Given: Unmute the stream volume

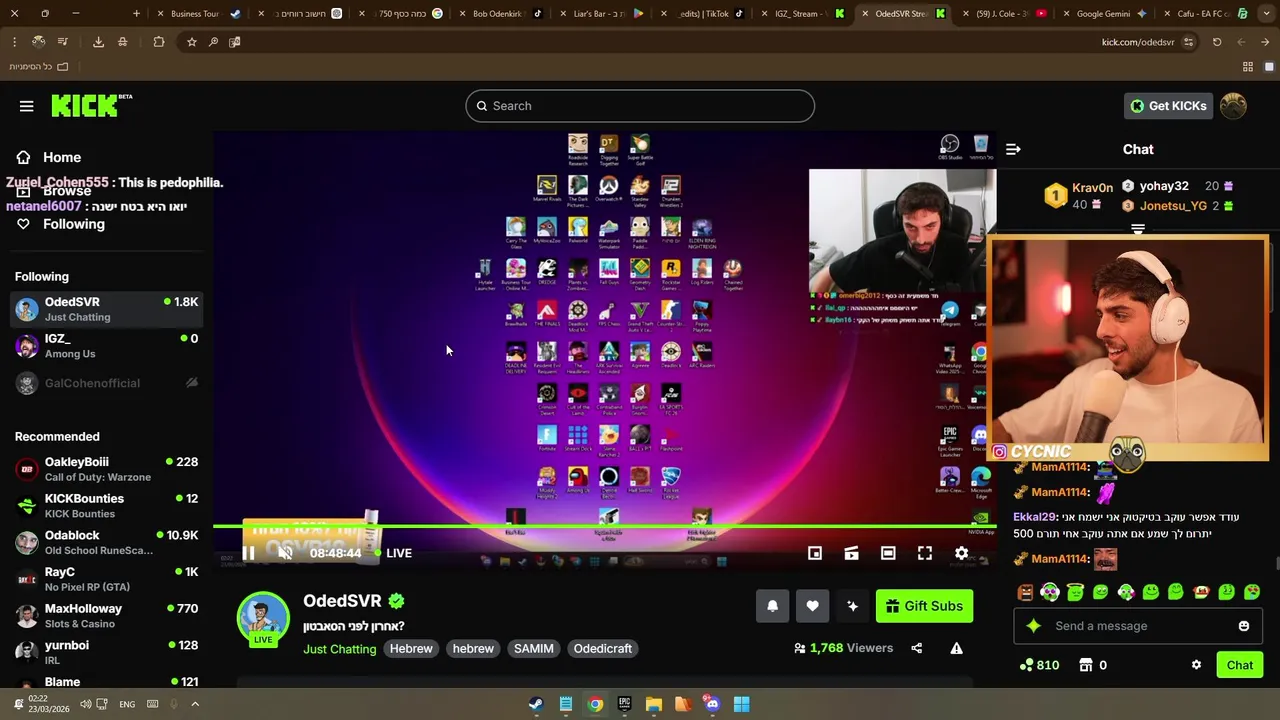Looking at the screenshot, I should (285, 553).
